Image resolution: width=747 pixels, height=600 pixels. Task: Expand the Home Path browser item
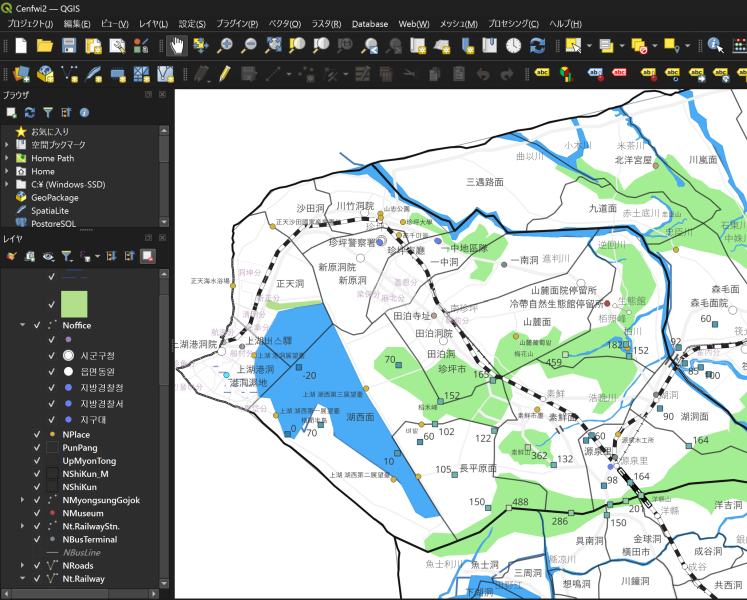click(7, 158)
